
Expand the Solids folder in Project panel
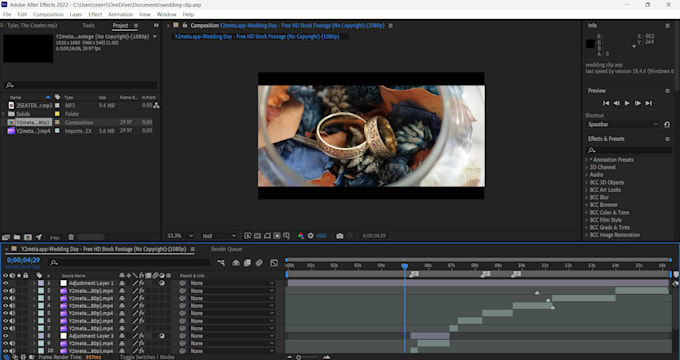coord(3,114)
